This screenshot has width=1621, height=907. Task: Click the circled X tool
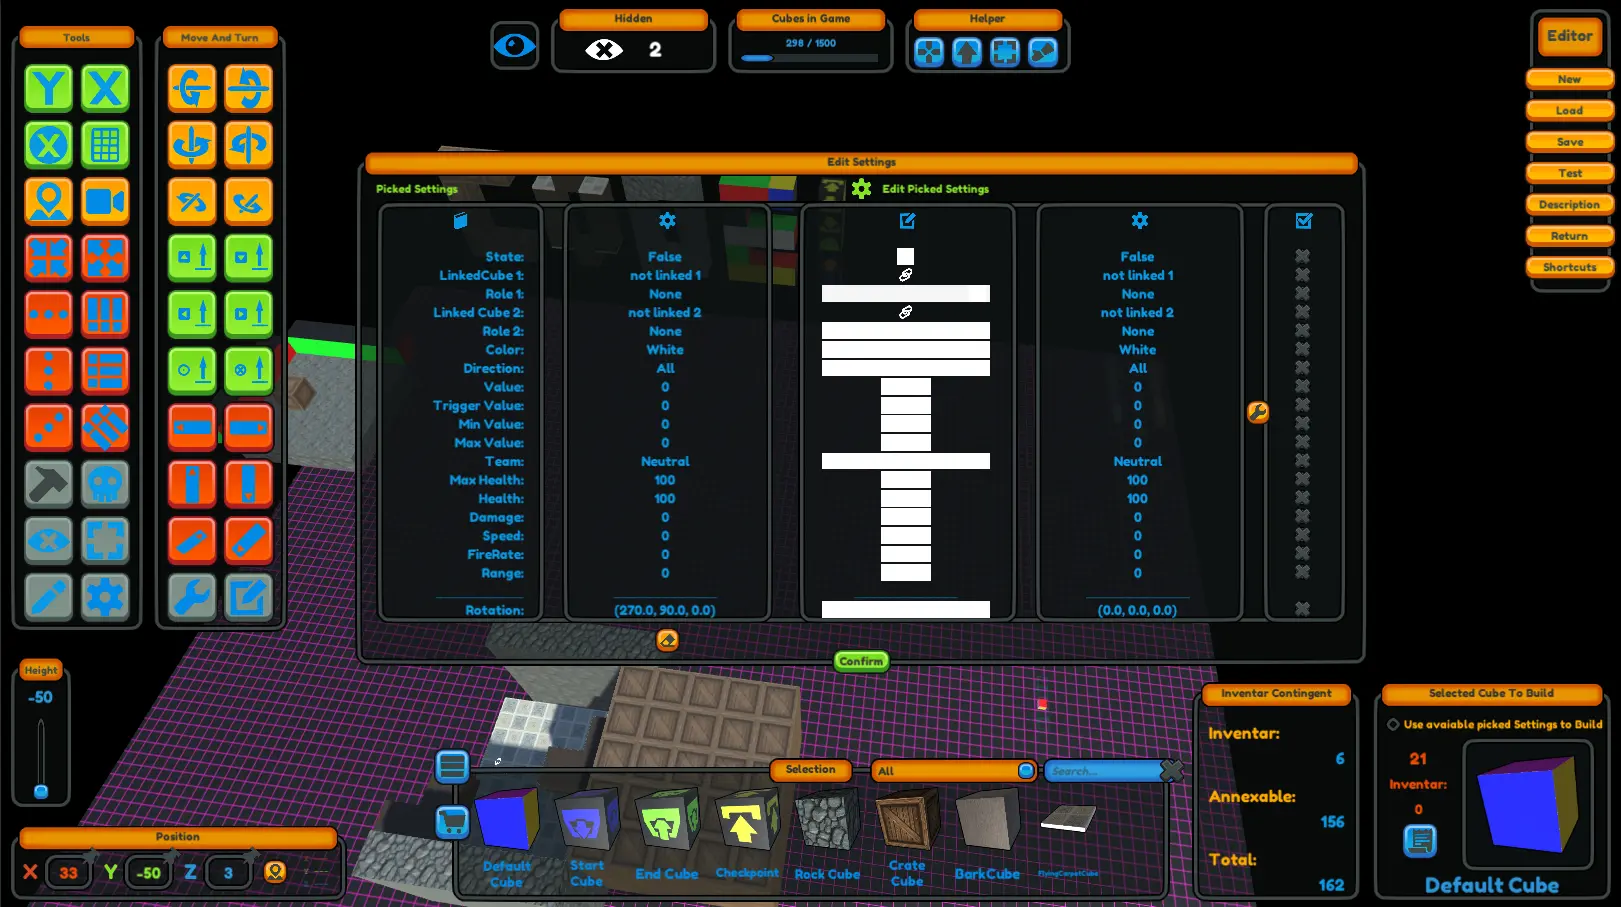tap(48, 145)
